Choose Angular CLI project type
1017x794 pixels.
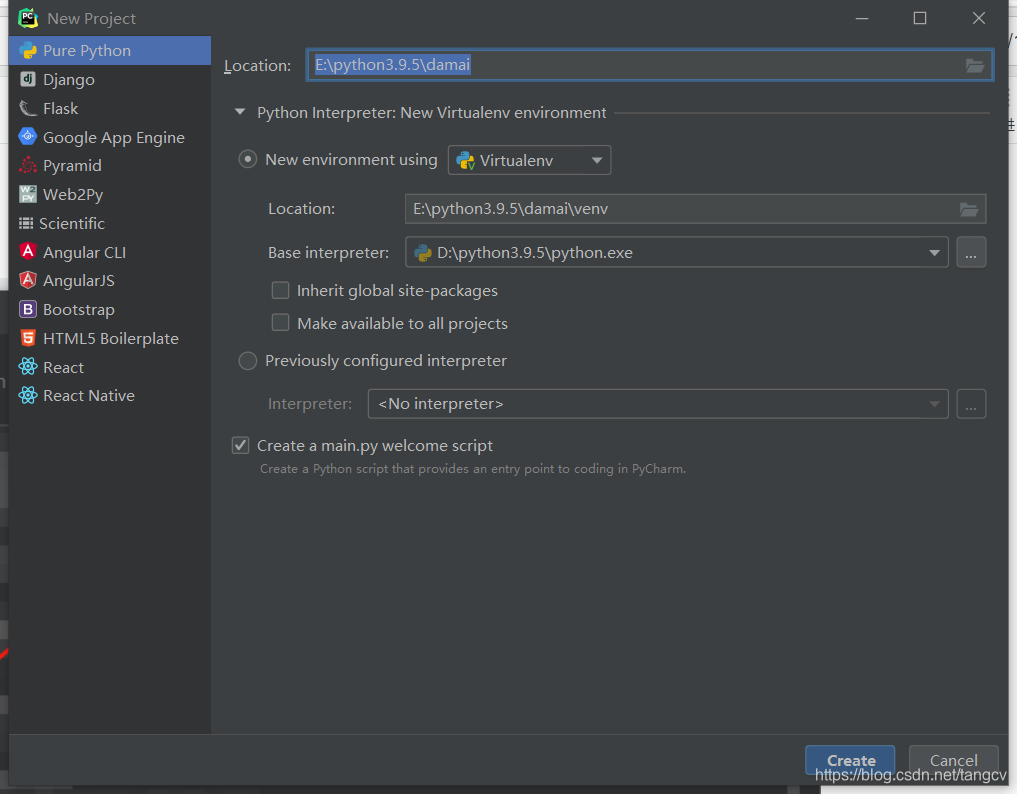(110, 252)
